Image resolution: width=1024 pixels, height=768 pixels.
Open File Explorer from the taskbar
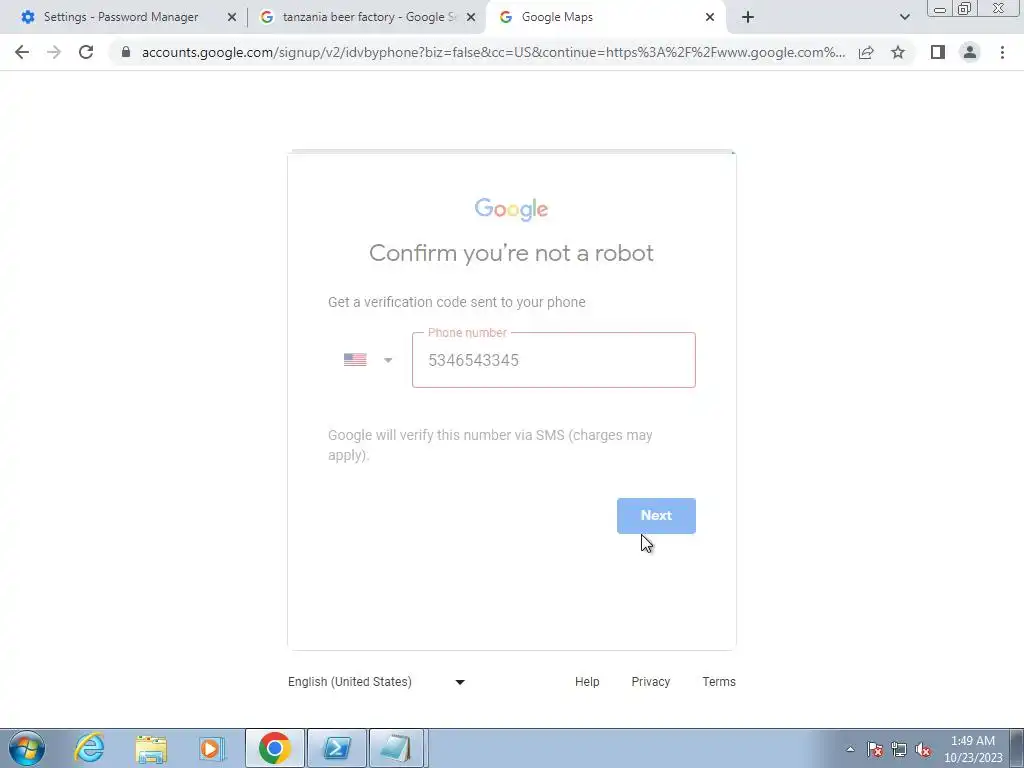click(x=151, y=748)
